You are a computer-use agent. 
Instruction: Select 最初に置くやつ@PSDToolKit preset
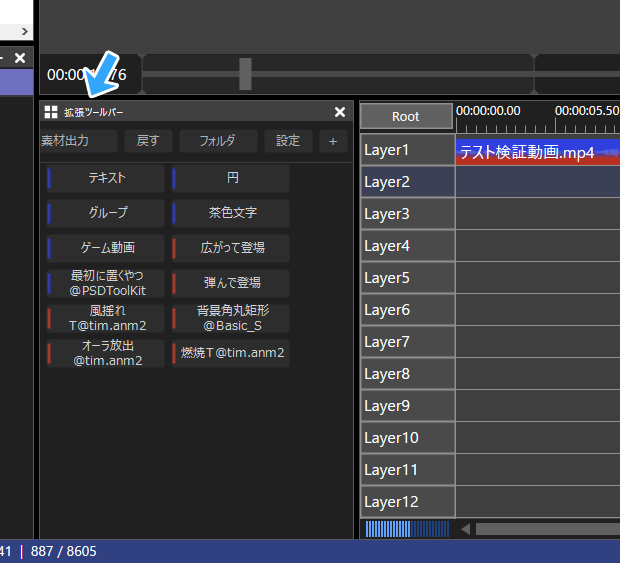[x=106, y=283]
